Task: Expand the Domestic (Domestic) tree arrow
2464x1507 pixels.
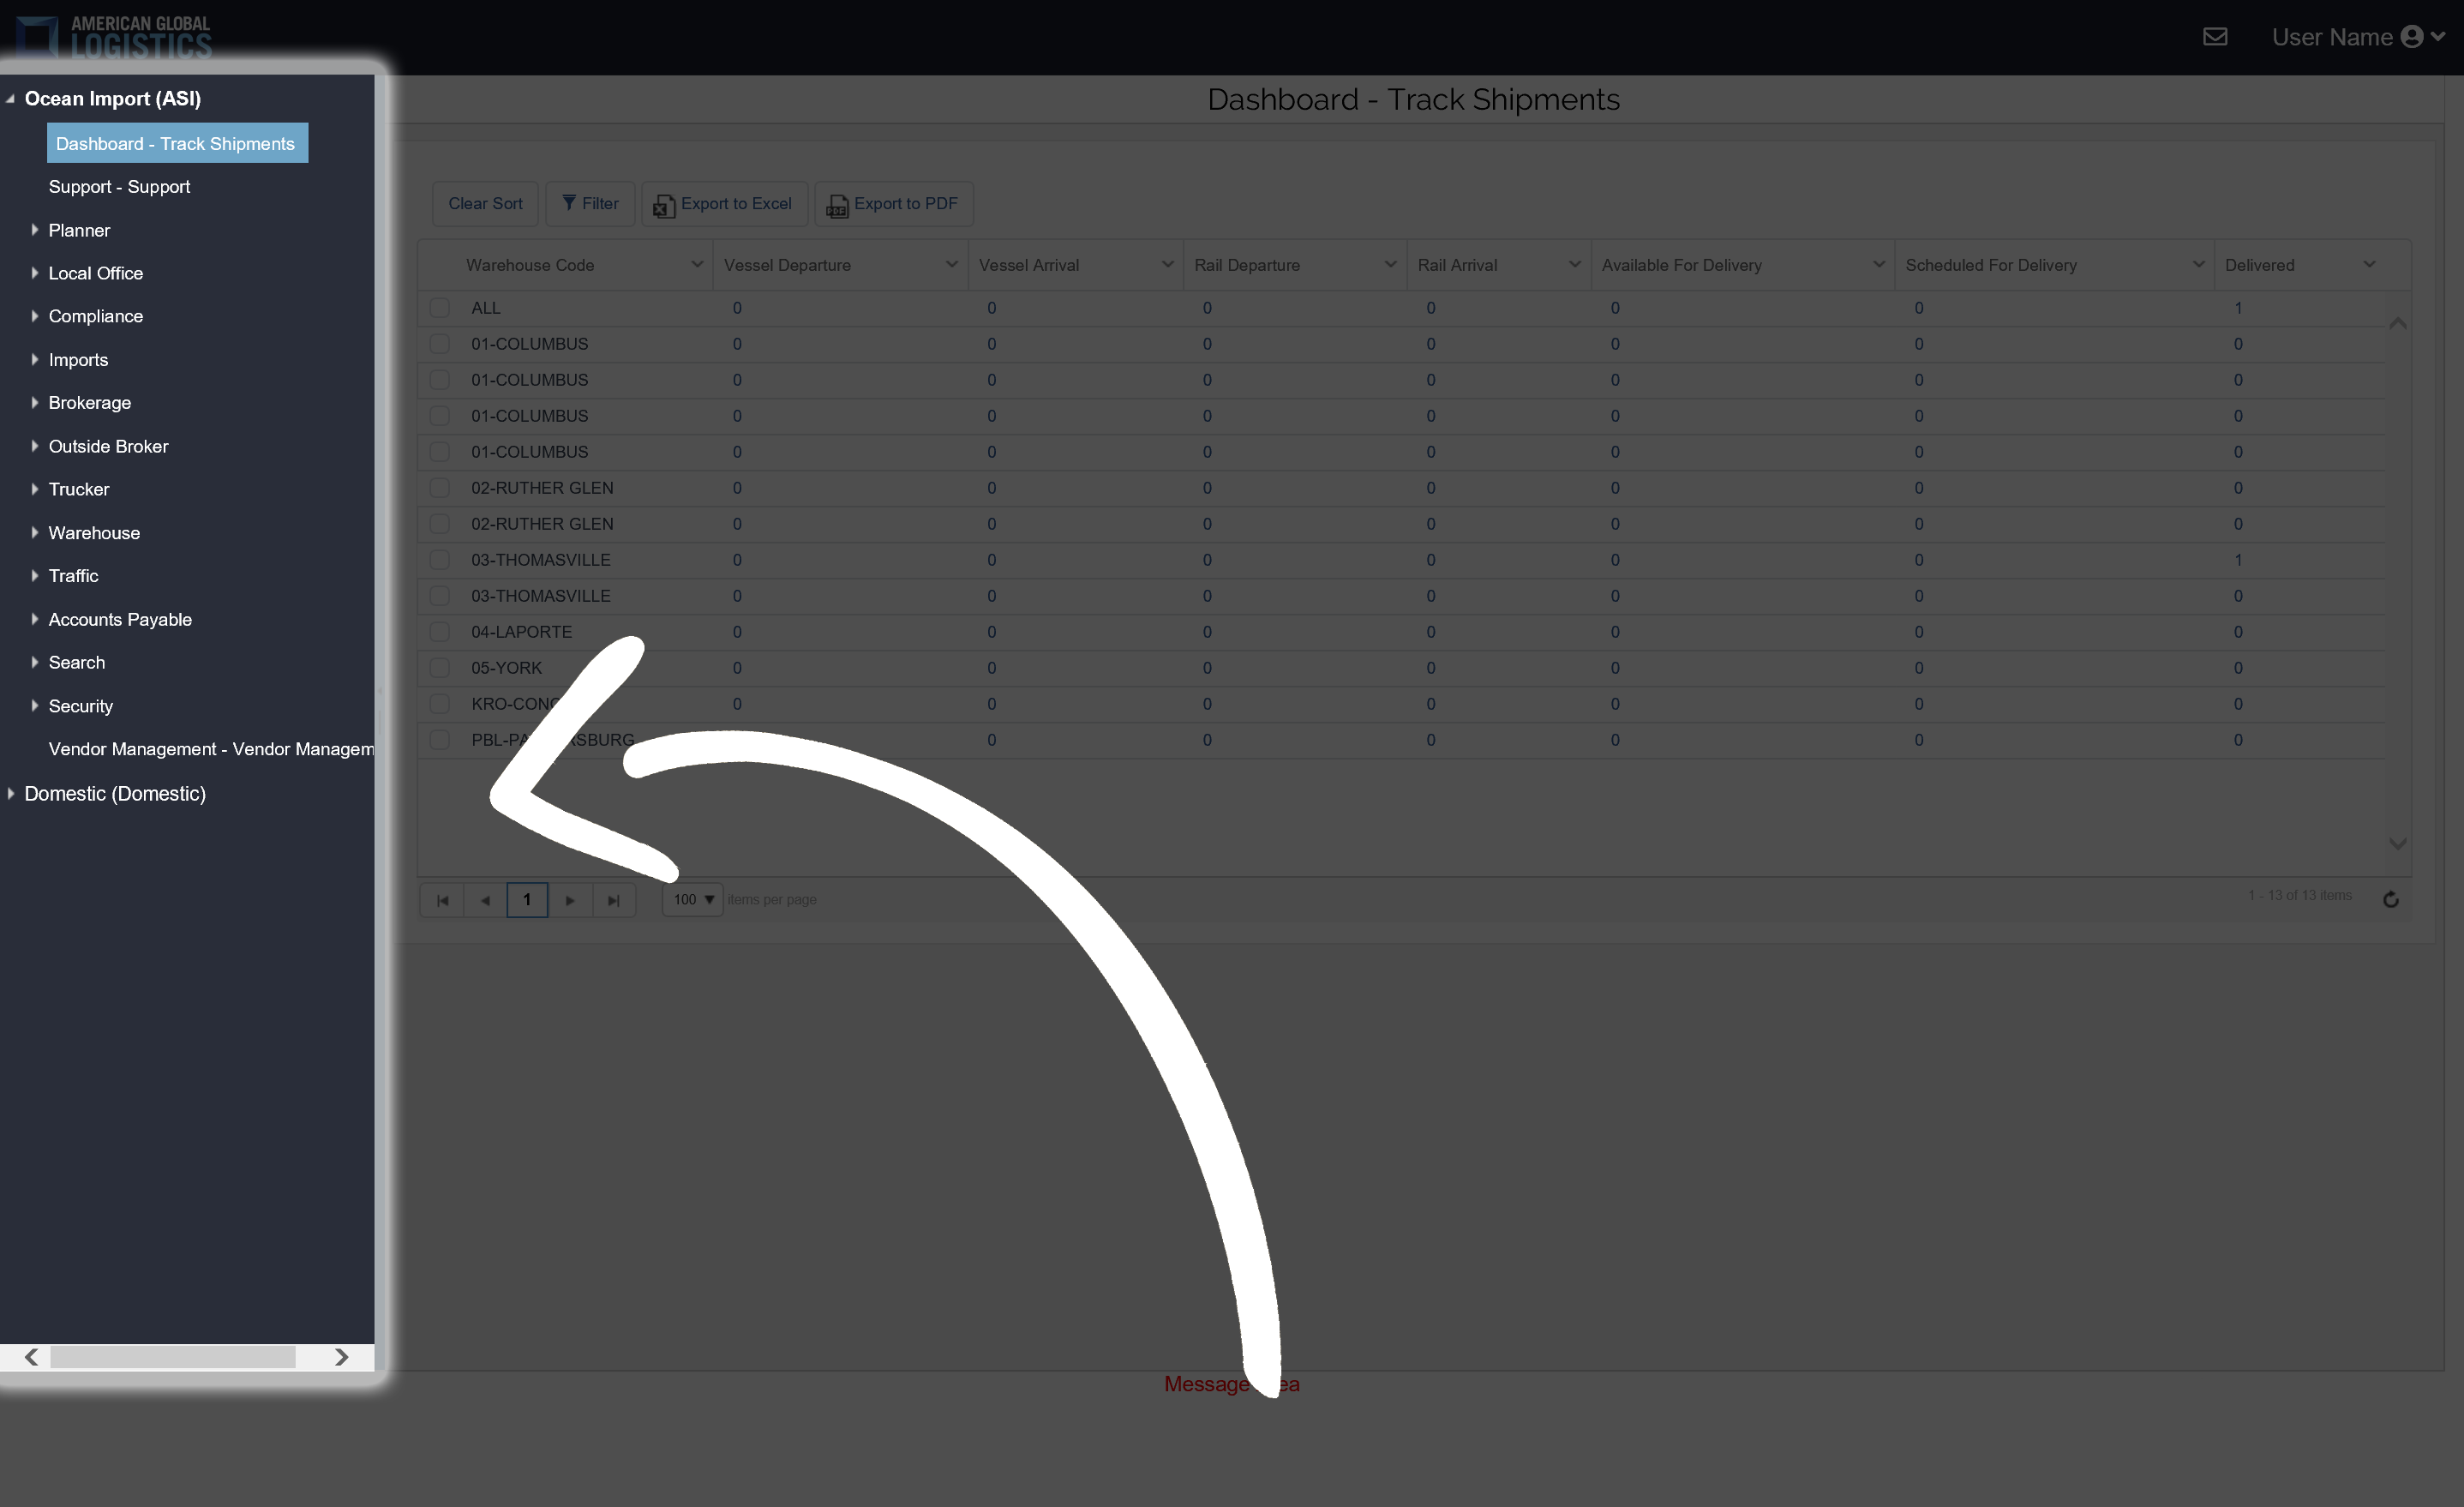Action: click(x=10, y=793)
